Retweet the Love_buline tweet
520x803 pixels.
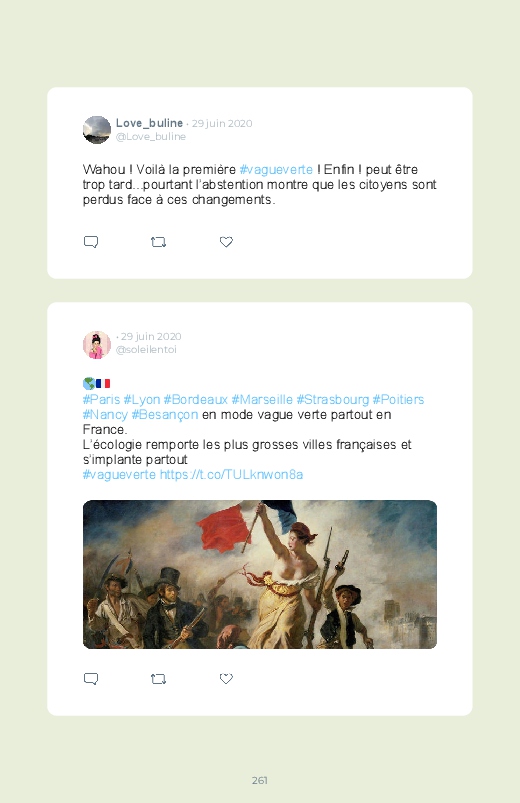158,242
